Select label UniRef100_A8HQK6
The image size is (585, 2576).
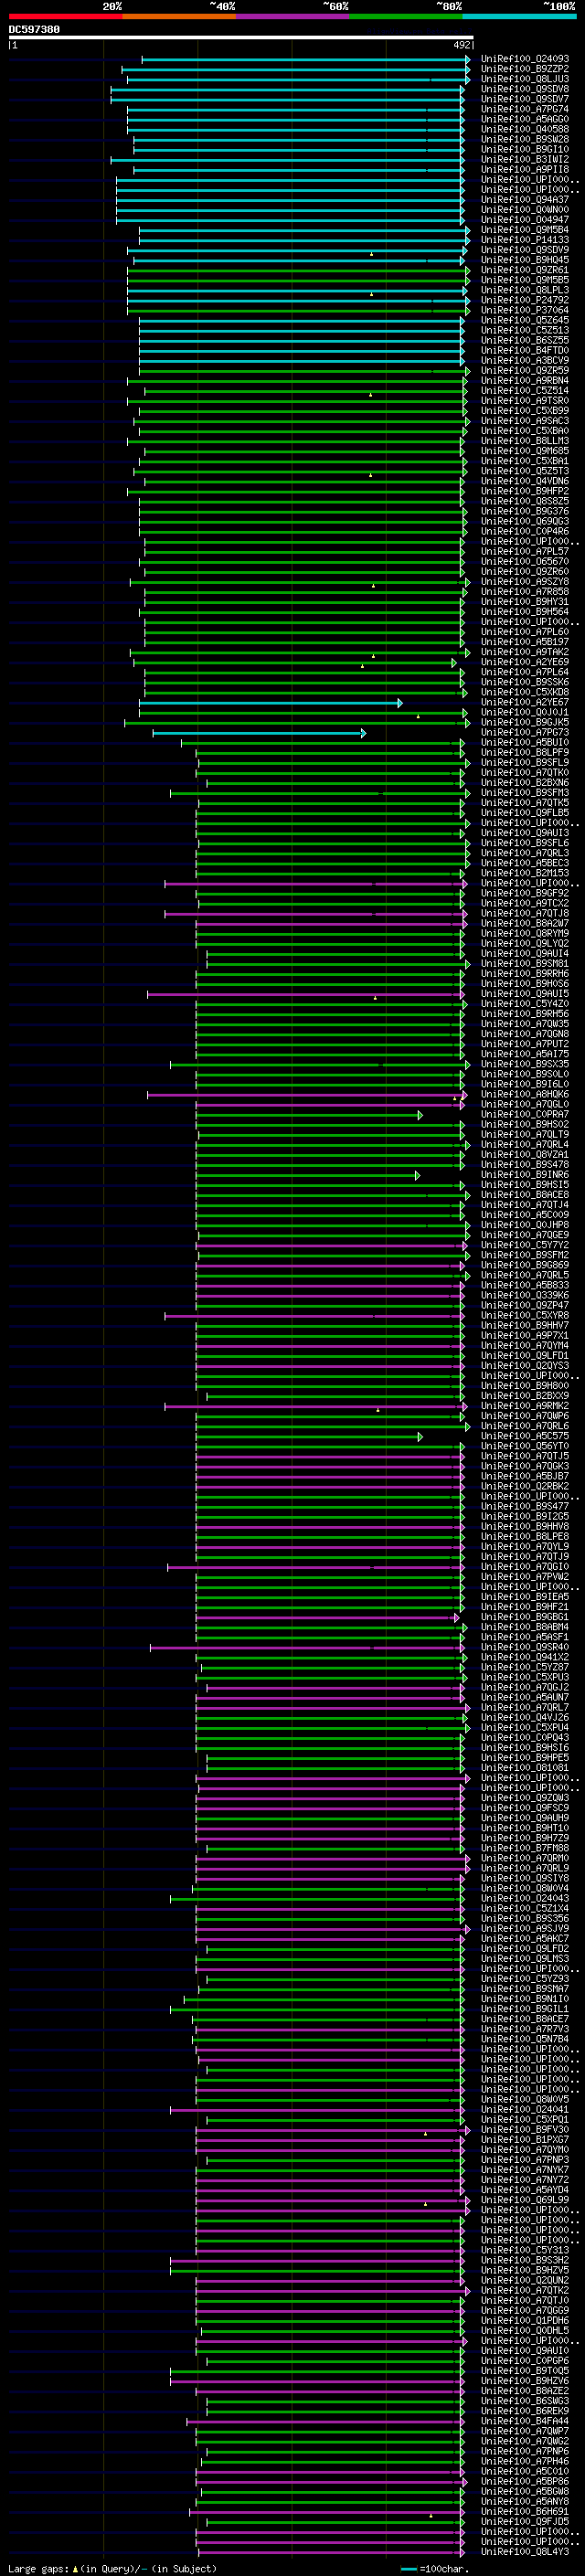[525, 1094]
